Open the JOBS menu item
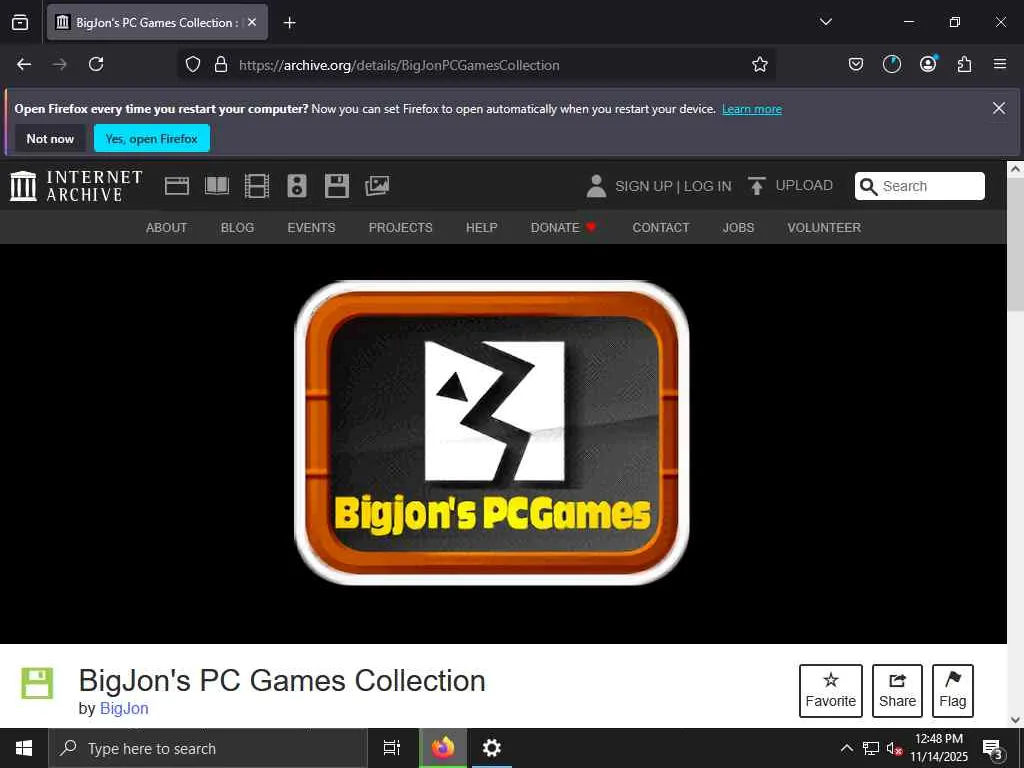The height and width of the screenshot is (768, 1024). point(738,227)
